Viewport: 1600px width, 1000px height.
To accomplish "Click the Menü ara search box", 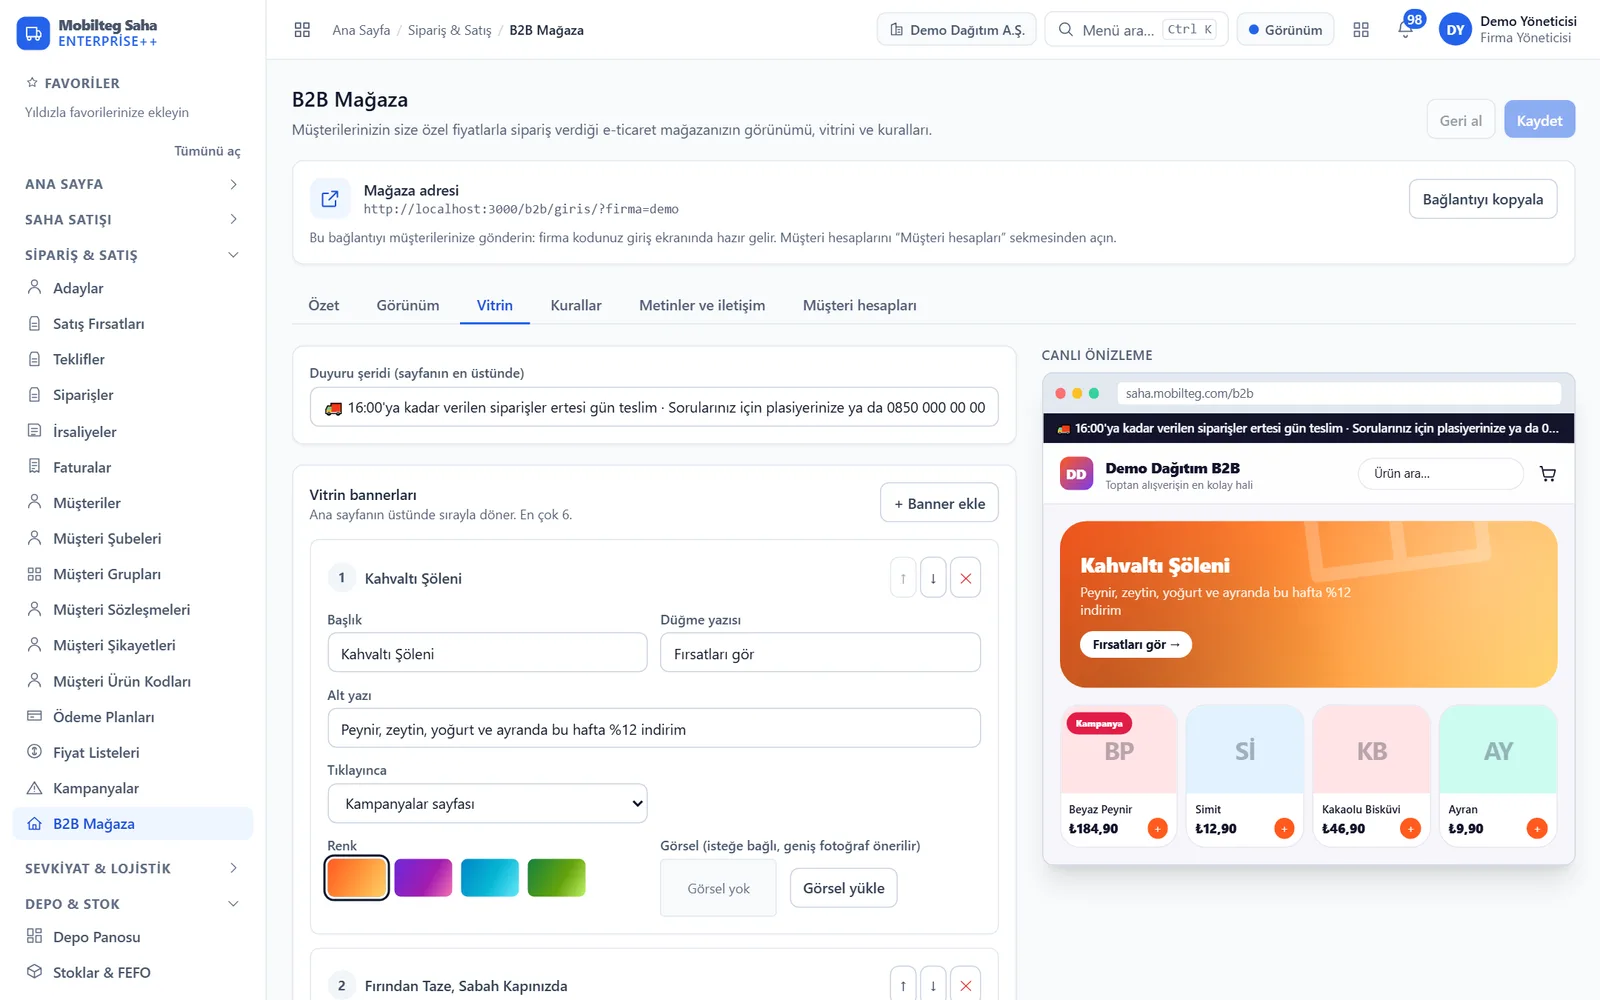I will coord(1136,29).
